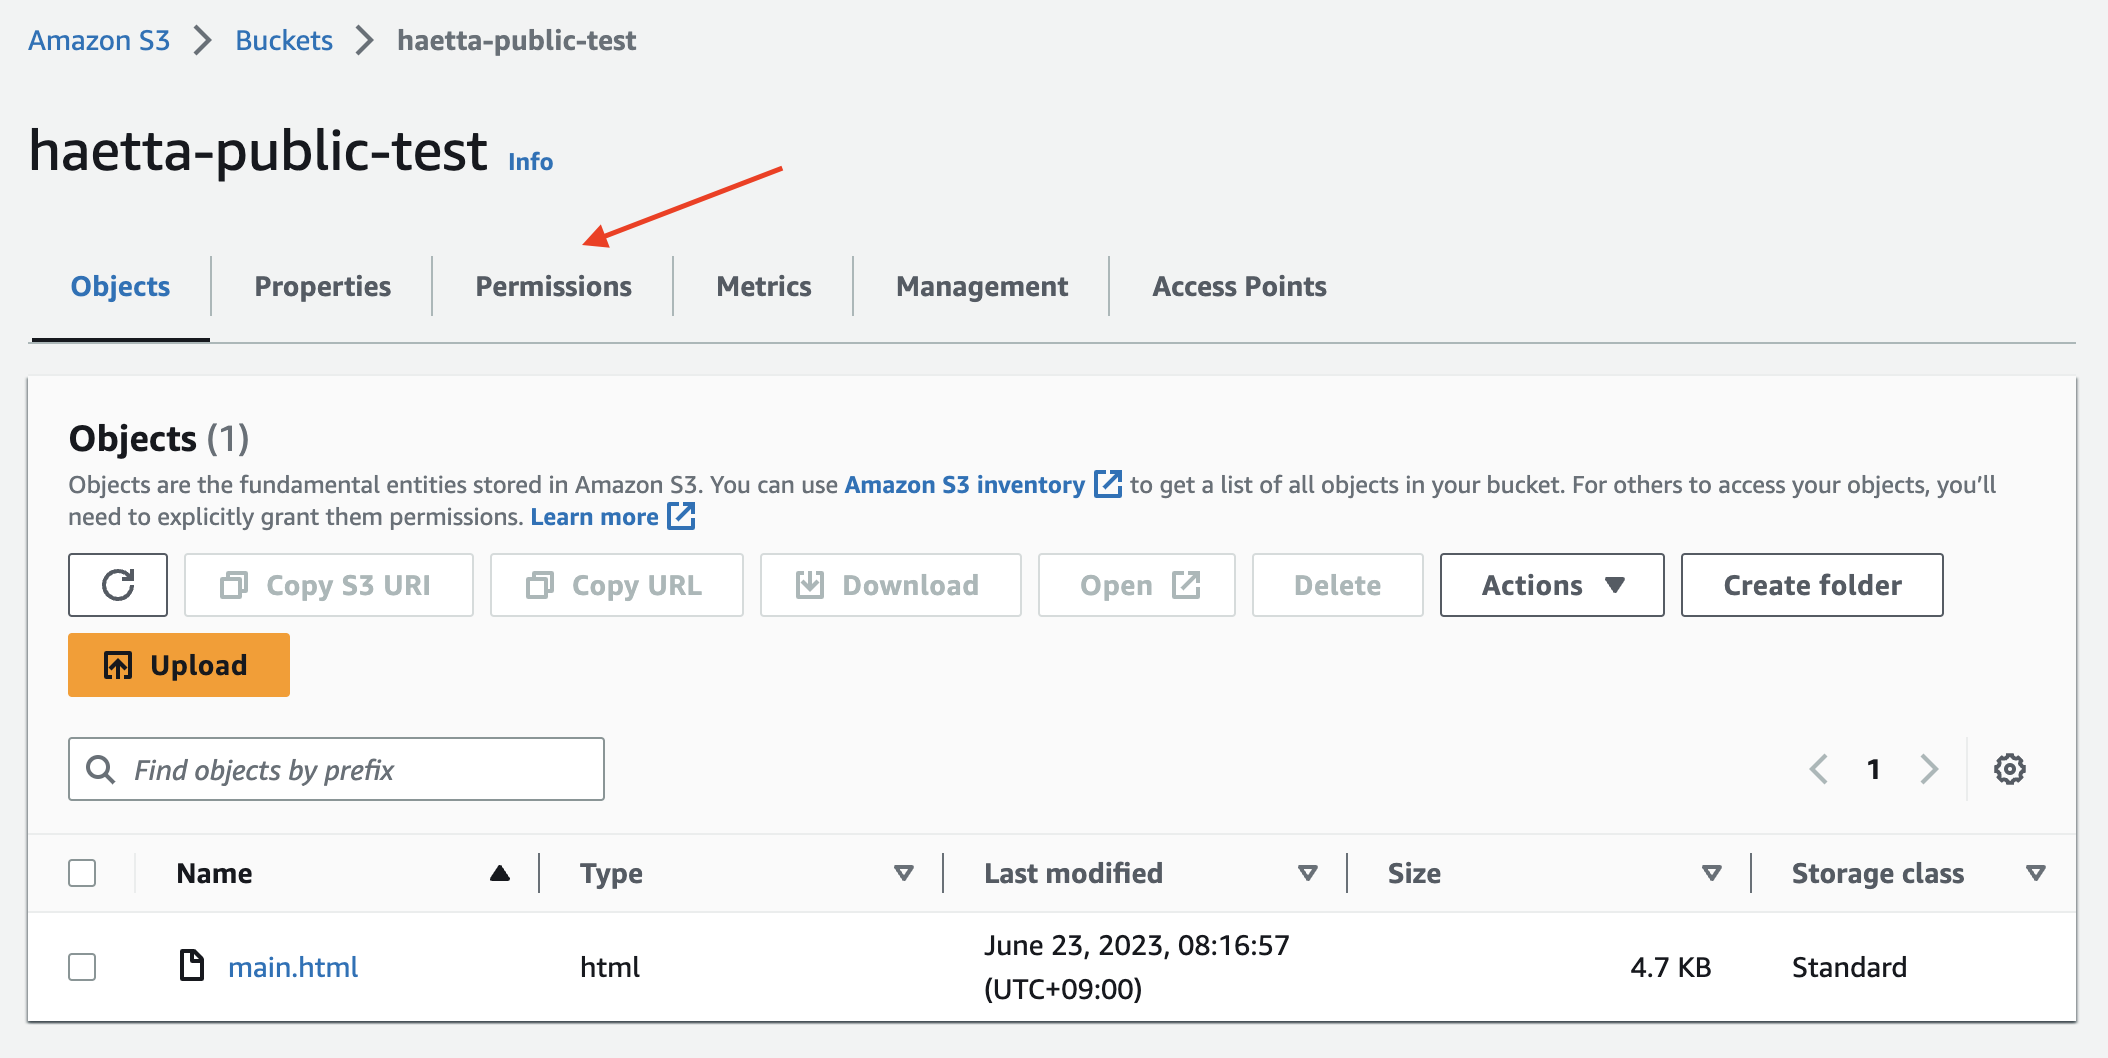Click the 4.7 KB size cell
Image resolution: width=2108 pixels, height=1058 pixels.
[x=1670, y=967]
